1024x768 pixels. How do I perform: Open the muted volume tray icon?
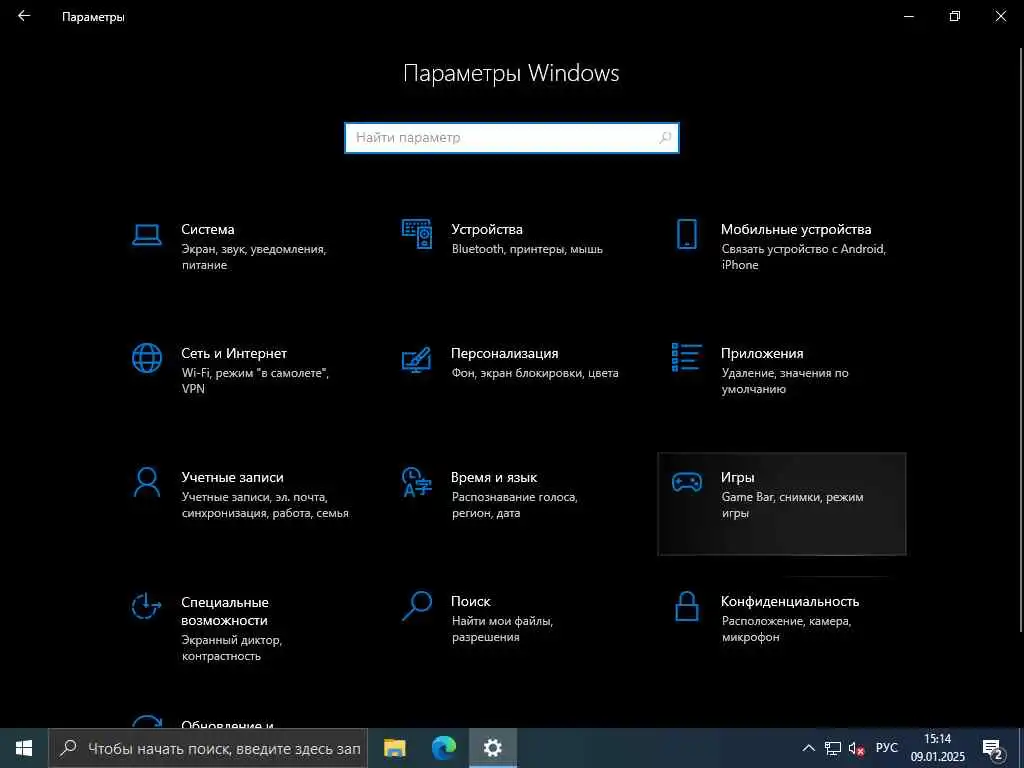[x=857, y=749]
